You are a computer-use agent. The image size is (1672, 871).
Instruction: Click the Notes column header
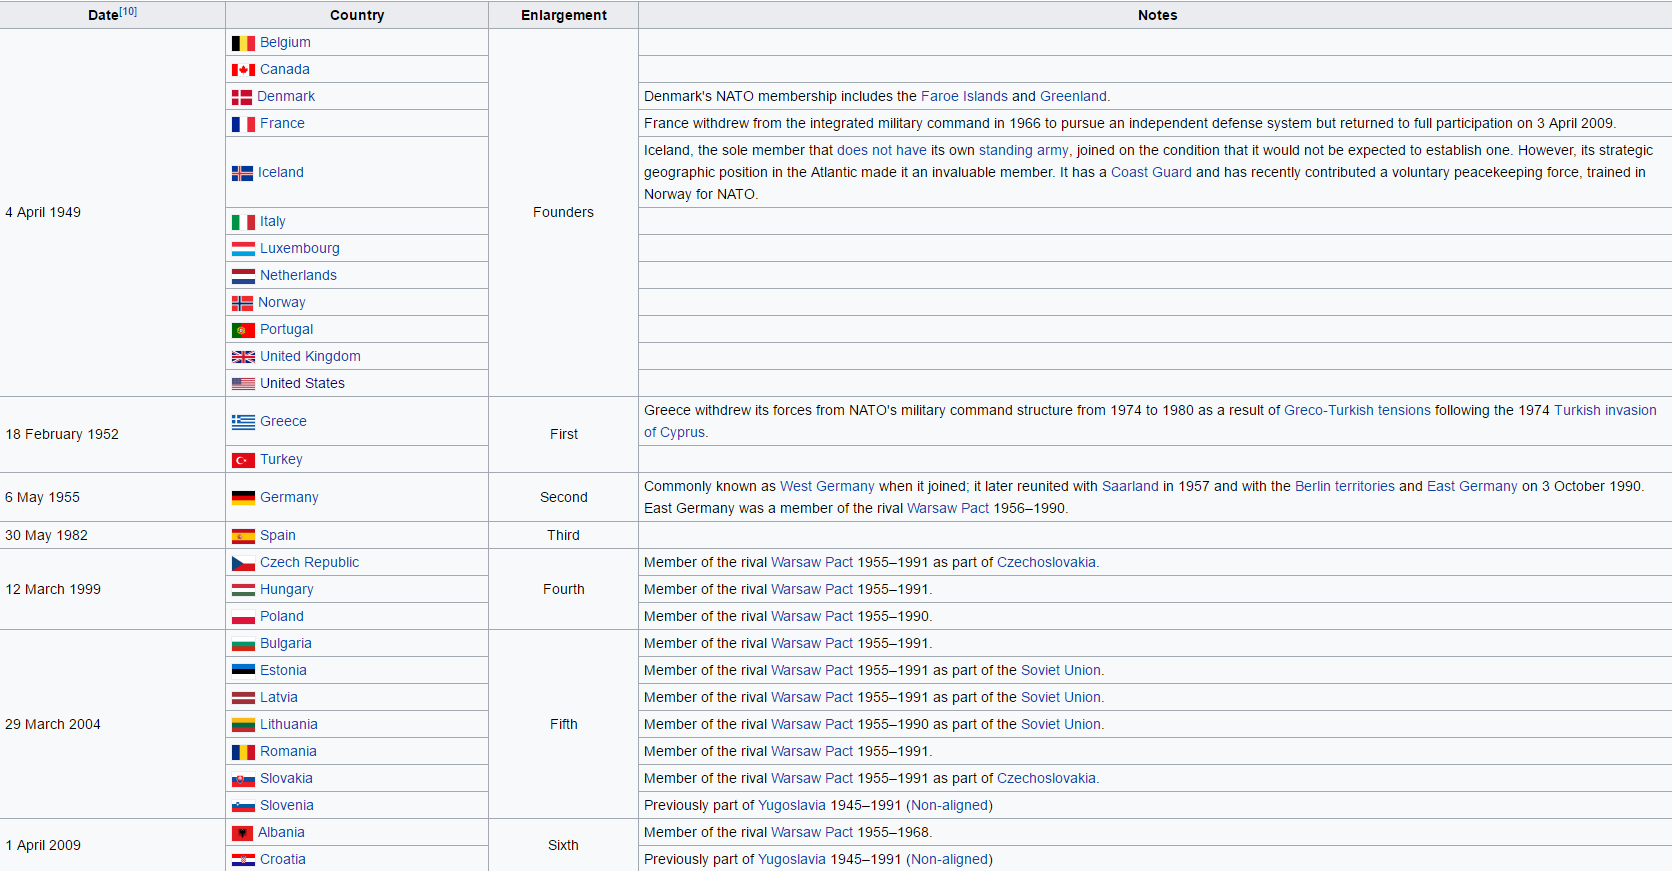click(1156, 15)
